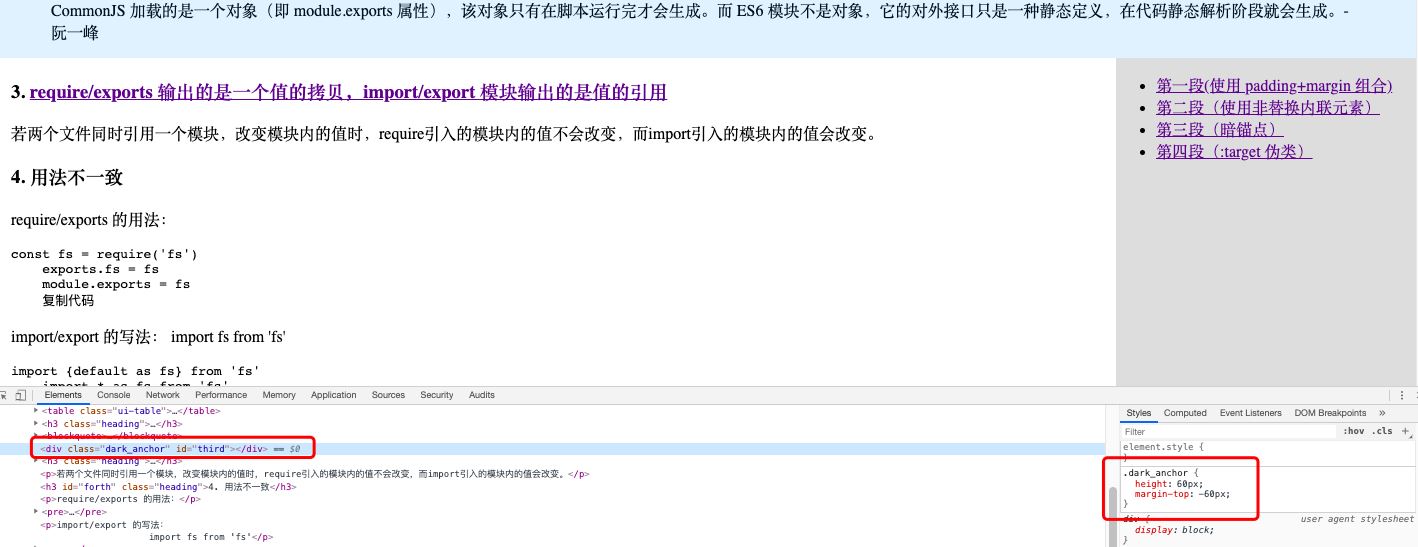Click the import {default as fs} from 'fs' line
This screenshot has width=1418, height=547.
[x=135, y=371]
